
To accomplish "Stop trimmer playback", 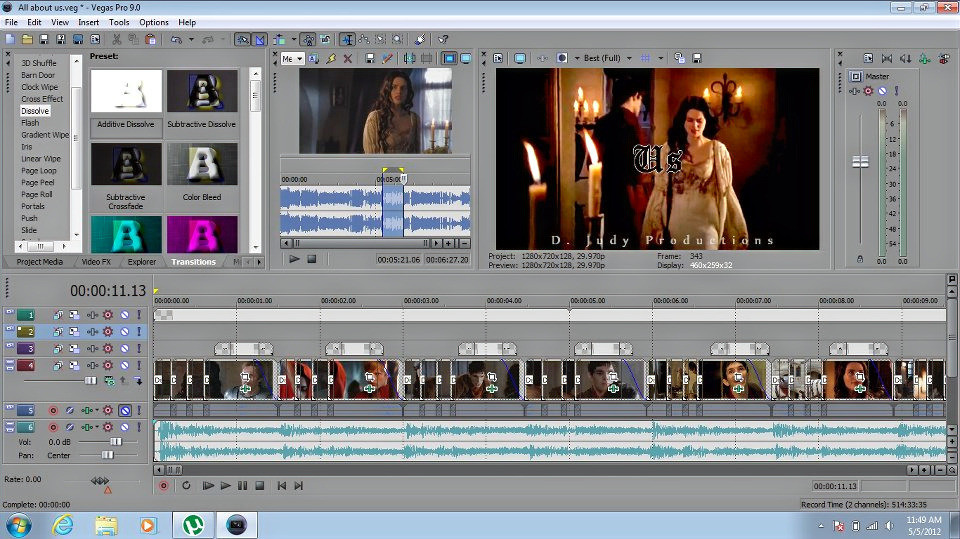I will pyautogui.click(x=312, y=259).
